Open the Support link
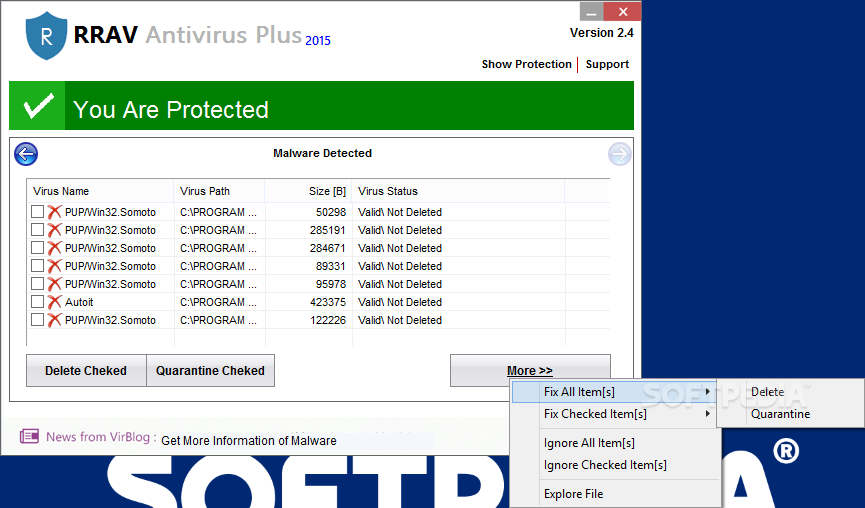Screen dimensions: 865x508 coord(607,65)
